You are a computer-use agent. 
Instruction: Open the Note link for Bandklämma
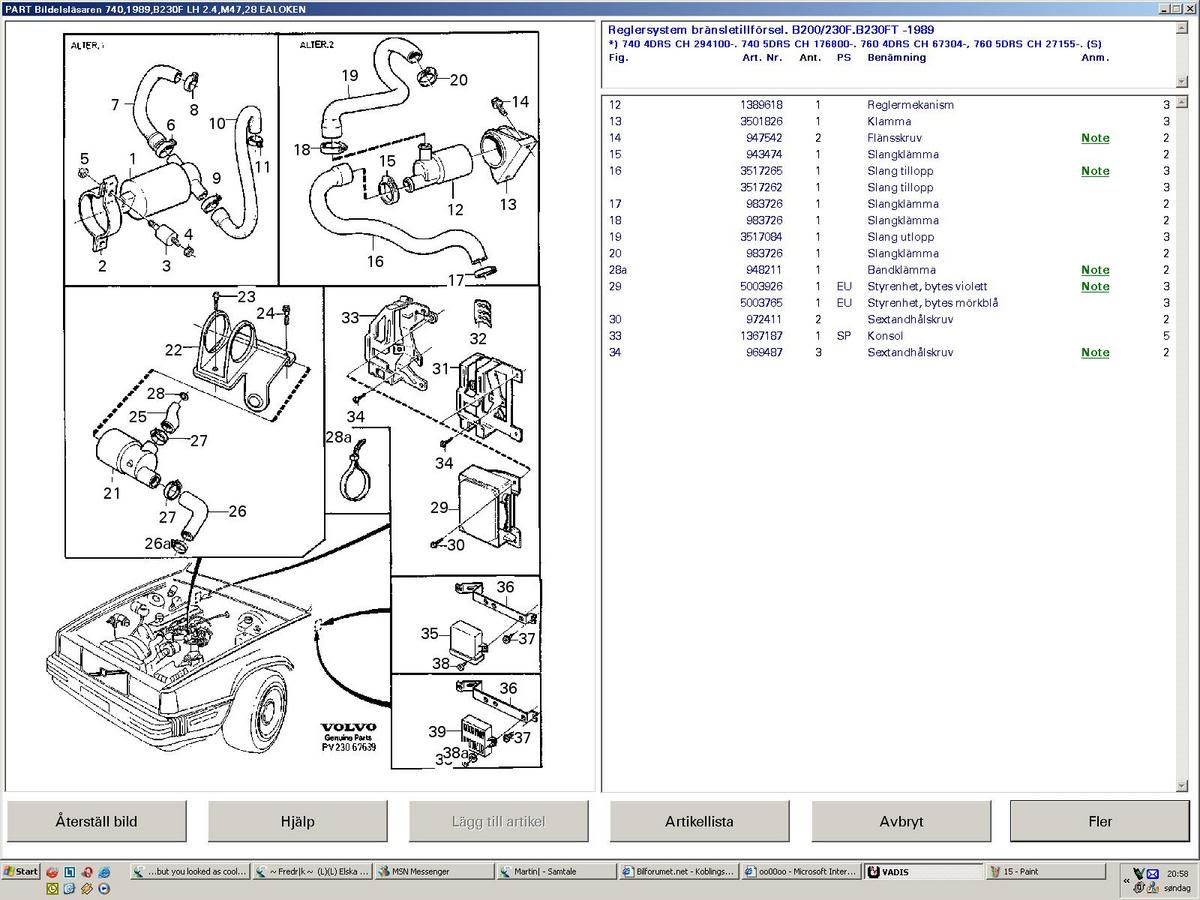click(x=1095, y=270)
